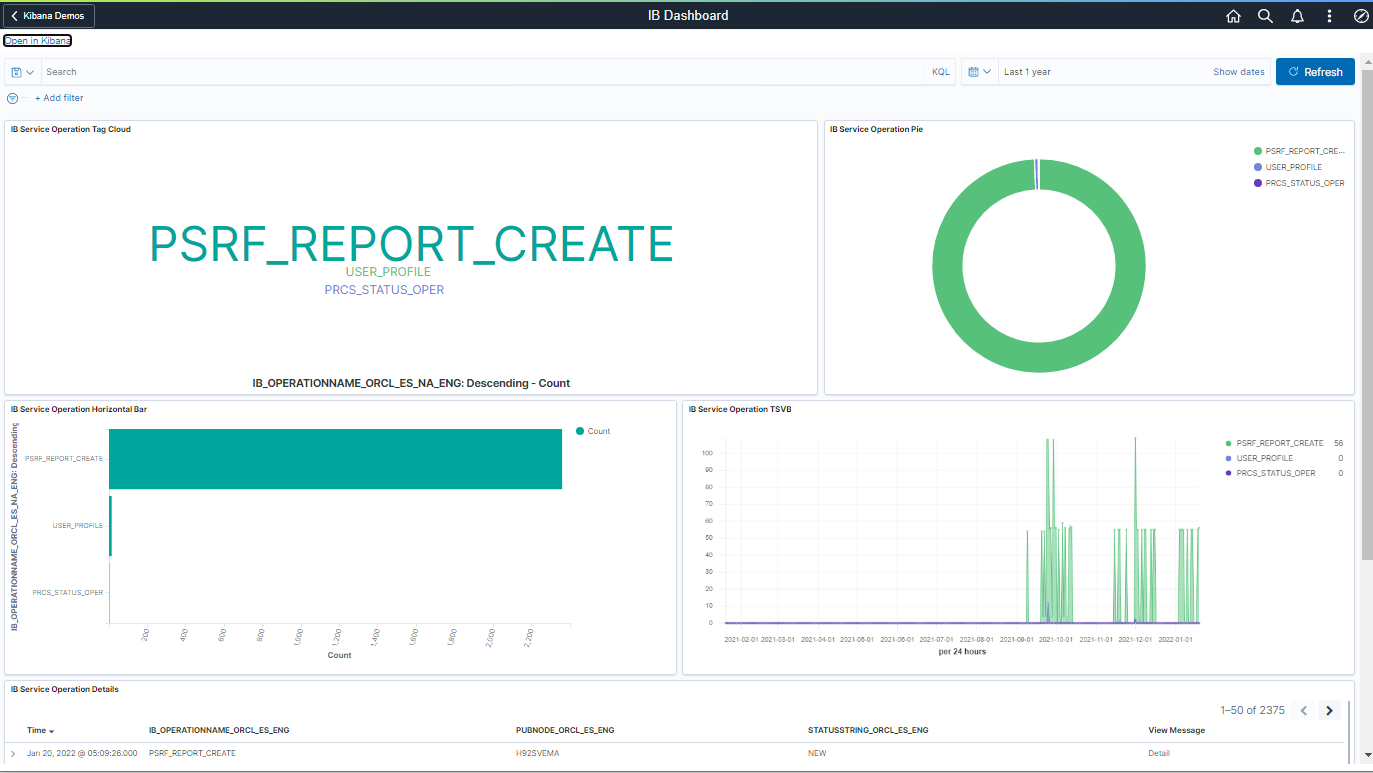Viewport: 1373px width, 773px height.
Task: Open the vertical dots actions menu
Action: (x=1329, y=16)
